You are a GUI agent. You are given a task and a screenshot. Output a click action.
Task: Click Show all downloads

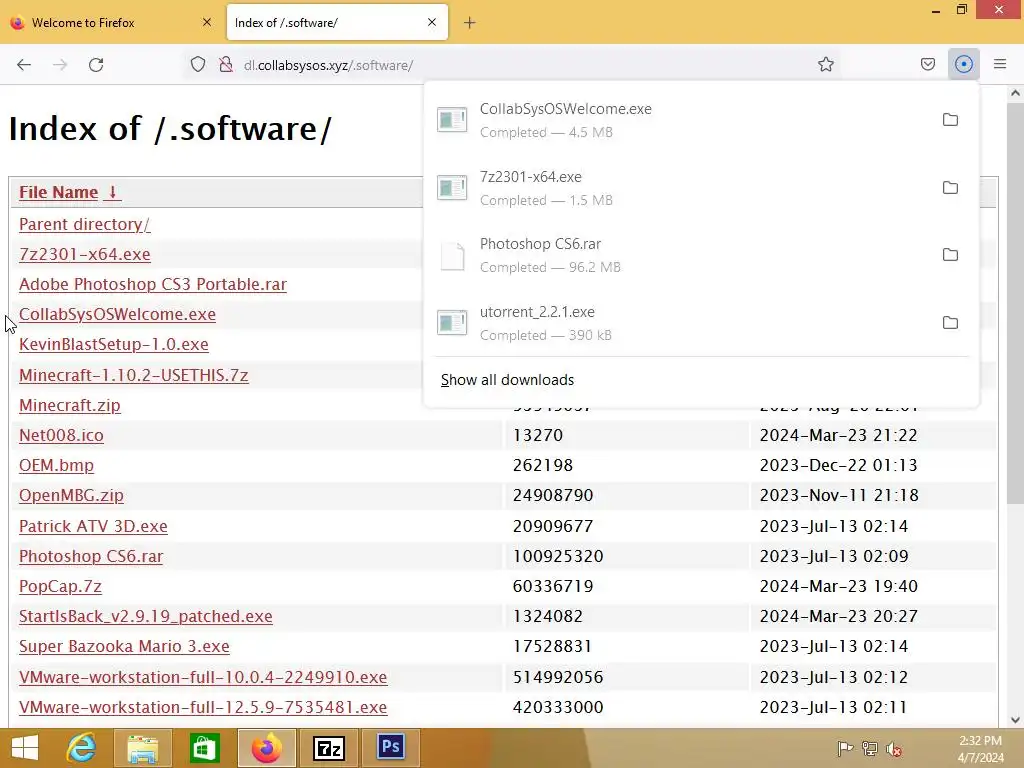point(507,380)
